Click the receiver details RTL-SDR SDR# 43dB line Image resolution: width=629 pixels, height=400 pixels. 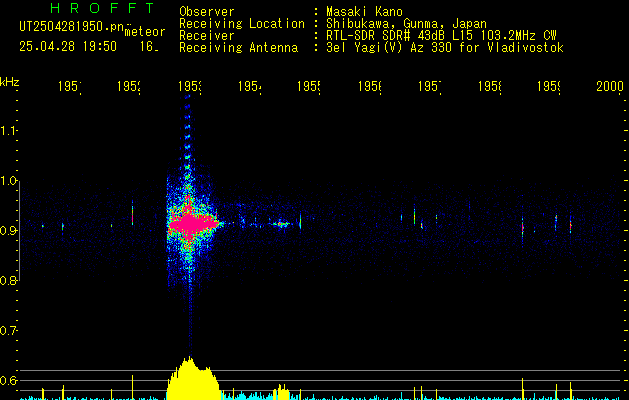pyautogui.click(x=441, y=36)
